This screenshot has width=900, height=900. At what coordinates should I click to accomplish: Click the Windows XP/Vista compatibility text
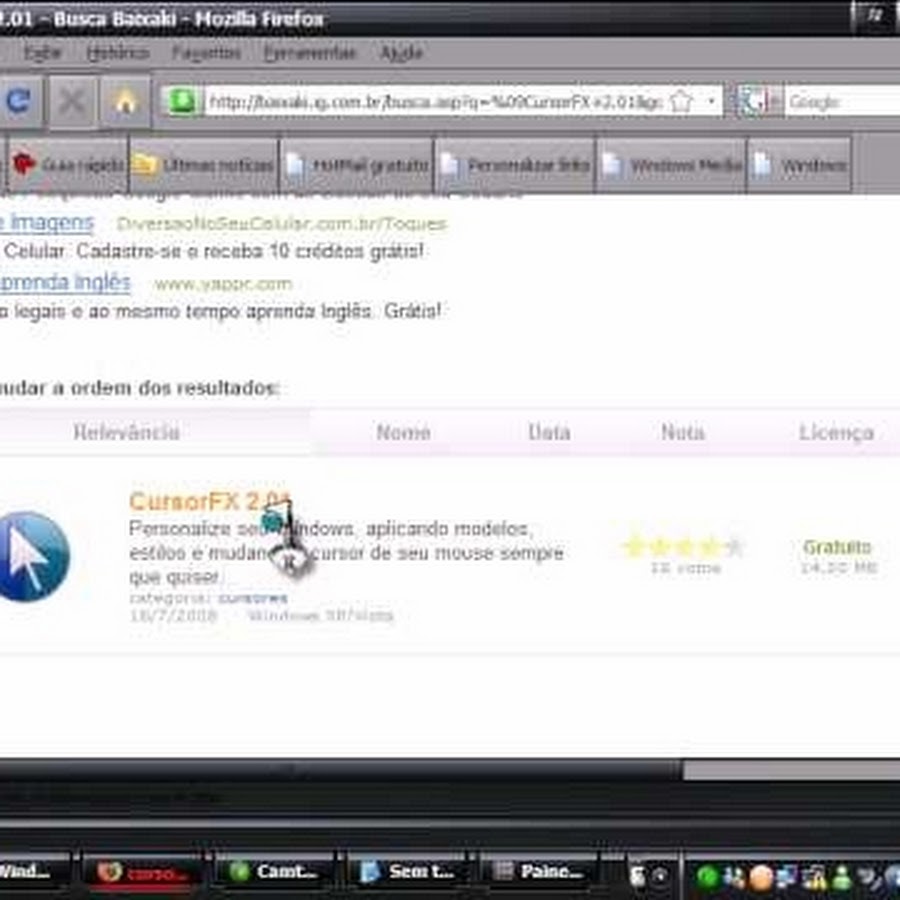pos(320,616)
